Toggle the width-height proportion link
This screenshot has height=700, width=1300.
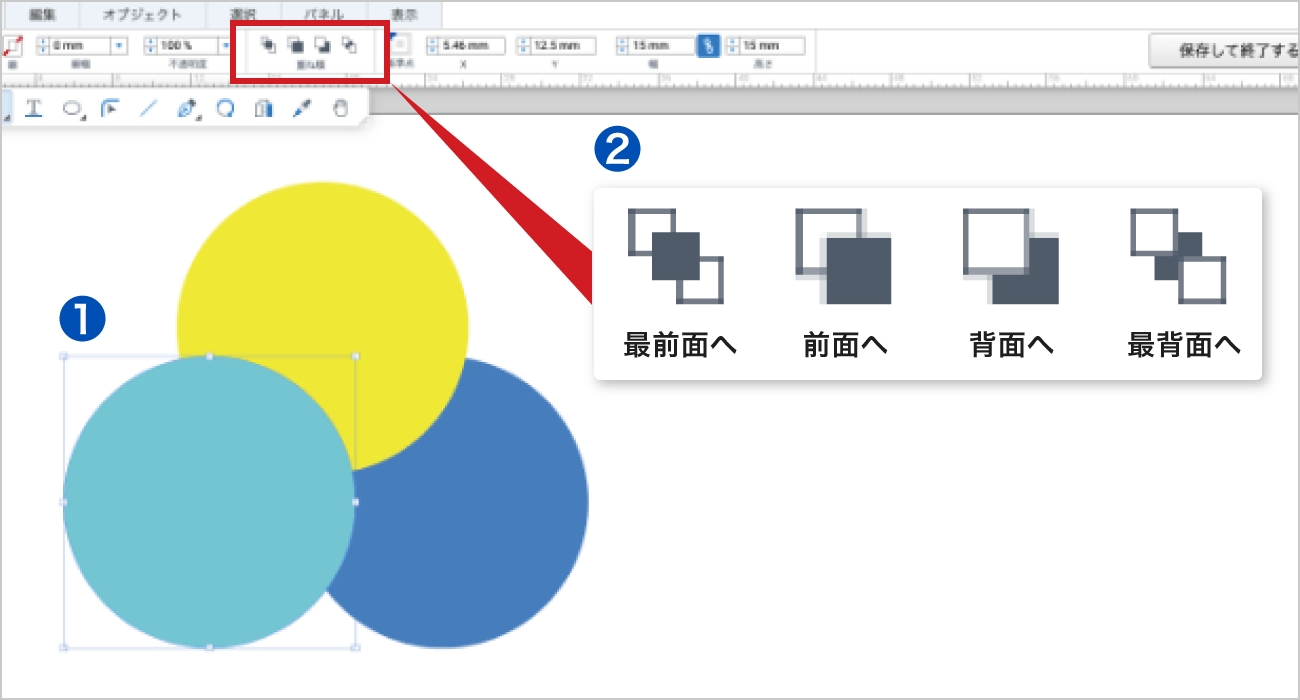click(x=708, y=46)
